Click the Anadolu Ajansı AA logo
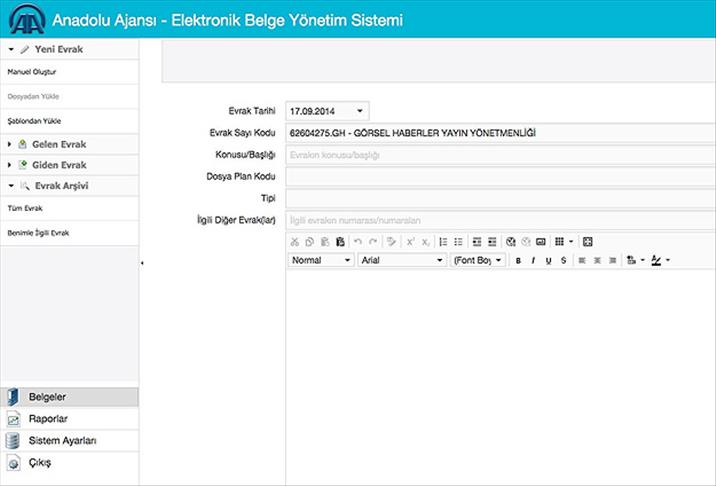The width and height of the screenshot is (716, 486). (27, 19)
